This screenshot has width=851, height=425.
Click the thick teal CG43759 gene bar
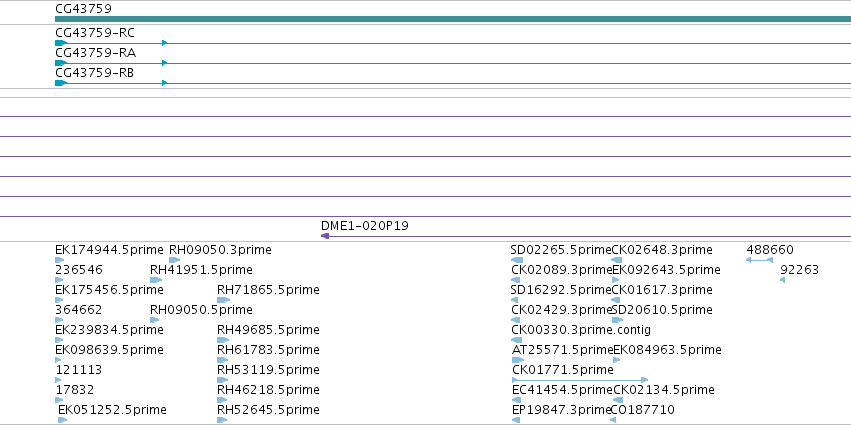pyautogui.click(x=453, y=19)
